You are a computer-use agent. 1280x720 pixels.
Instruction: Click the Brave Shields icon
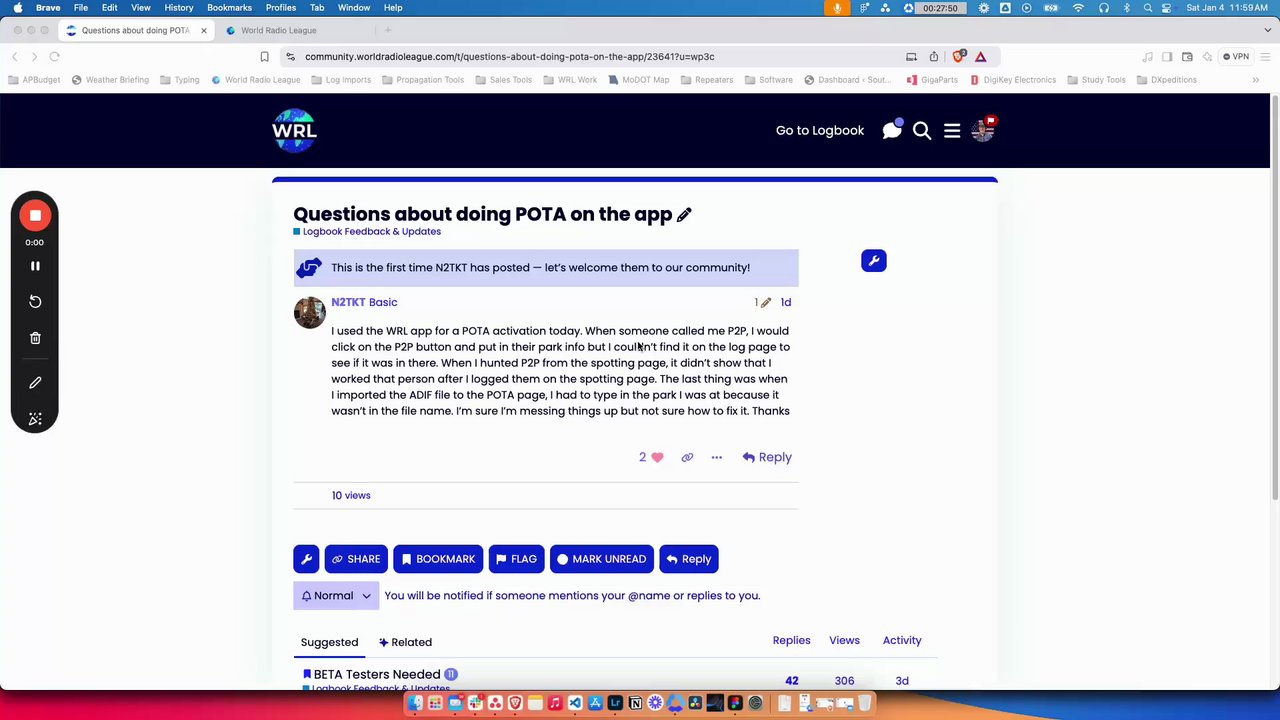click(x=959, y=56)
